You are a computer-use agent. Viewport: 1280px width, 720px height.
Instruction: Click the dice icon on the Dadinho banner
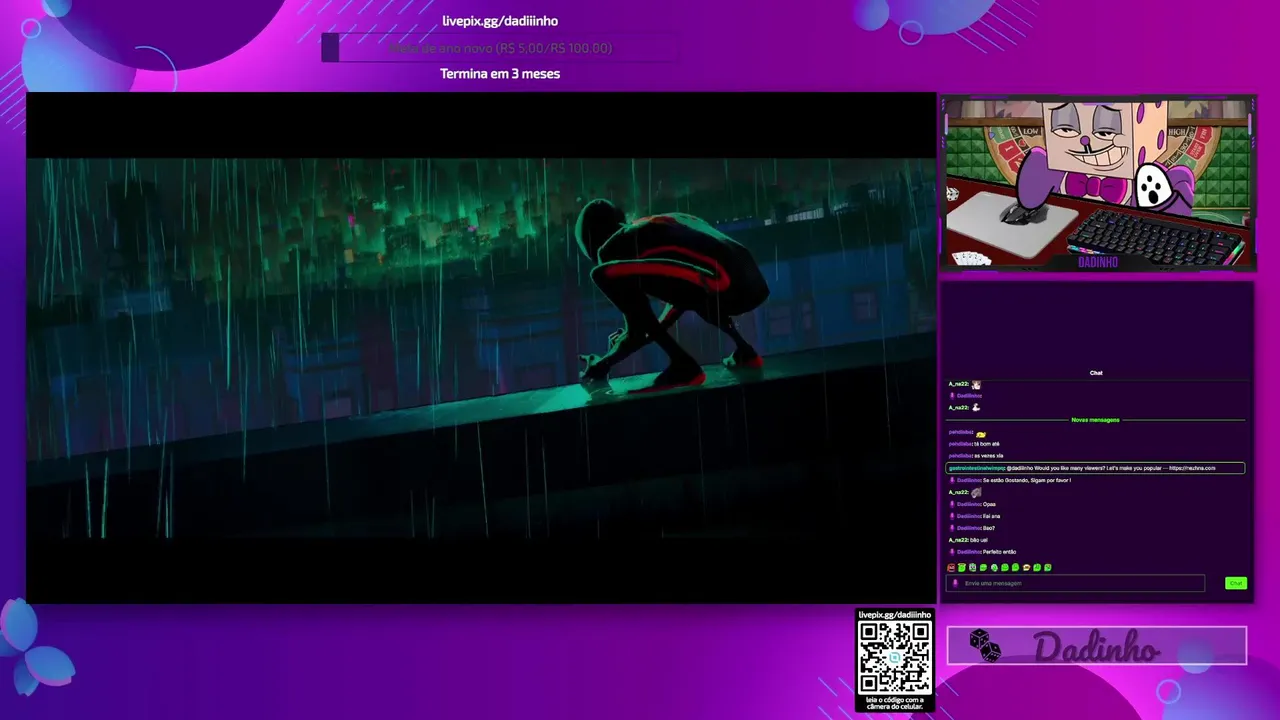pyautogui.click(x=985, y=645)
